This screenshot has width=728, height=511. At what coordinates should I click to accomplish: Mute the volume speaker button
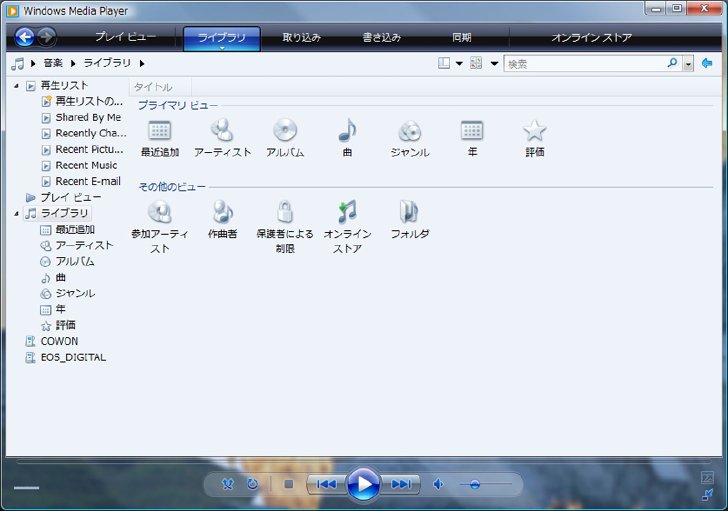tap(438, 485)
